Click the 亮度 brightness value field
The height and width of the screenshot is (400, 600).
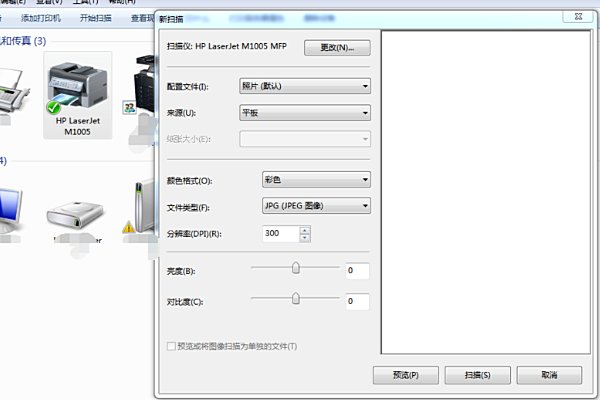(357, 271)
